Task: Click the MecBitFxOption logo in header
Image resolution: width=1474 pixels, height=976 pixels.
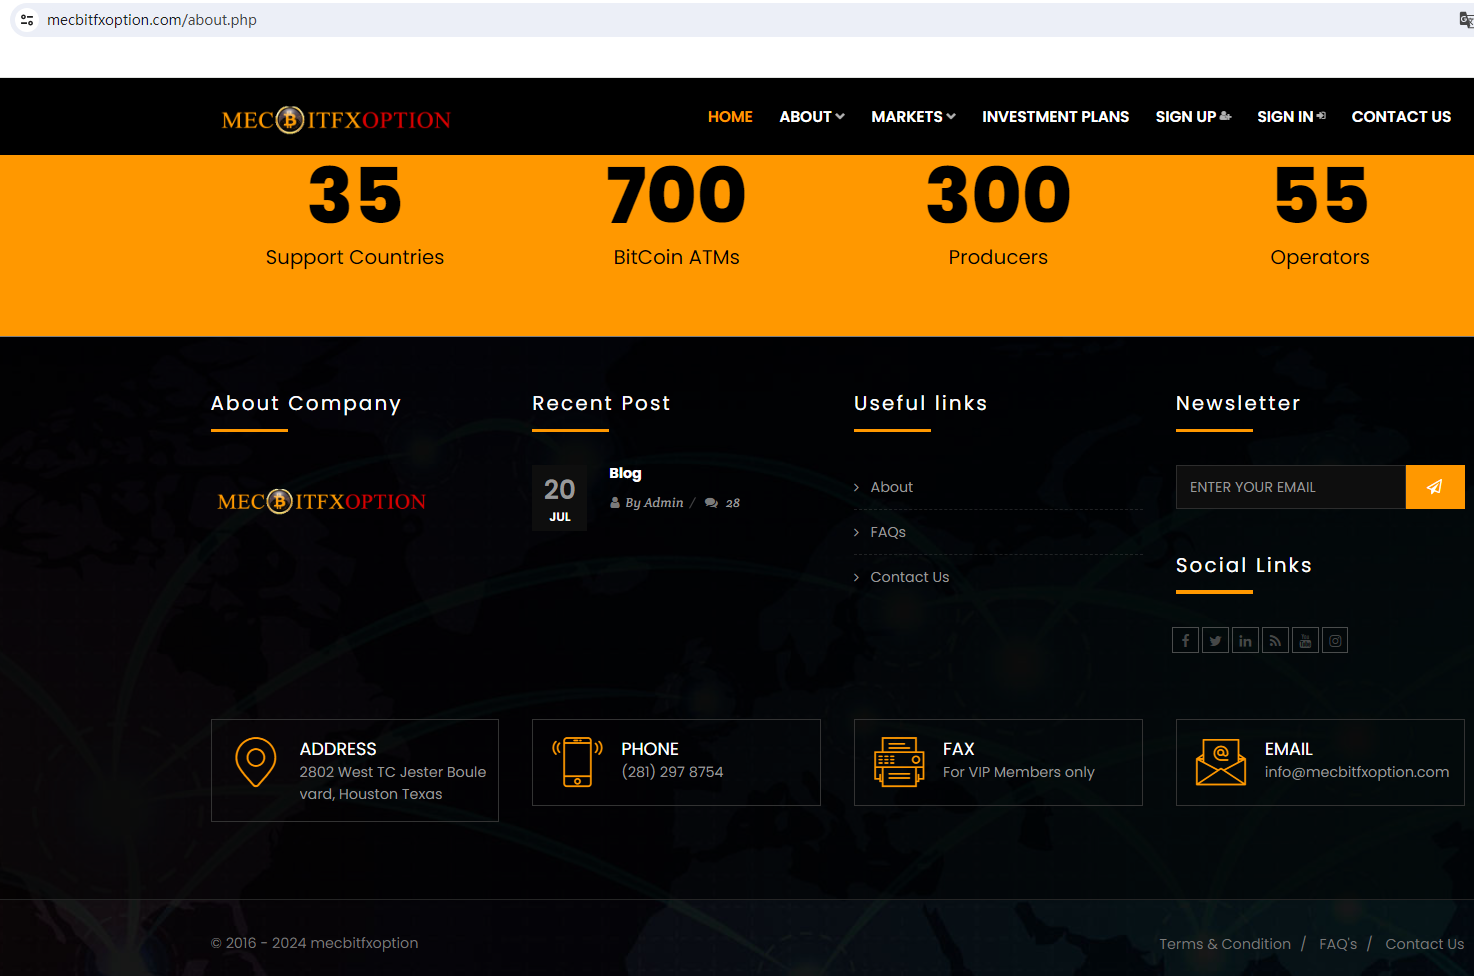Action: click(x=336, y=120)
